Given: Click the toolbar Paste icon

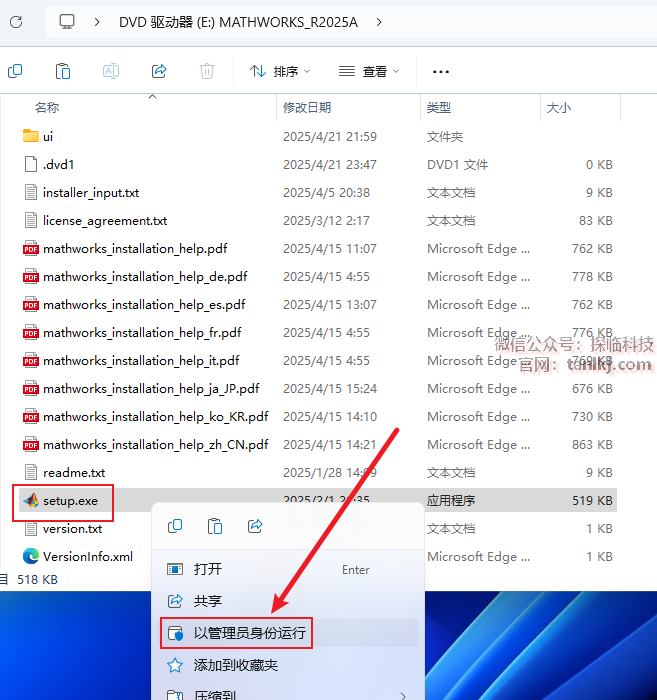Looking at the screenshot, I should point(63,71).
